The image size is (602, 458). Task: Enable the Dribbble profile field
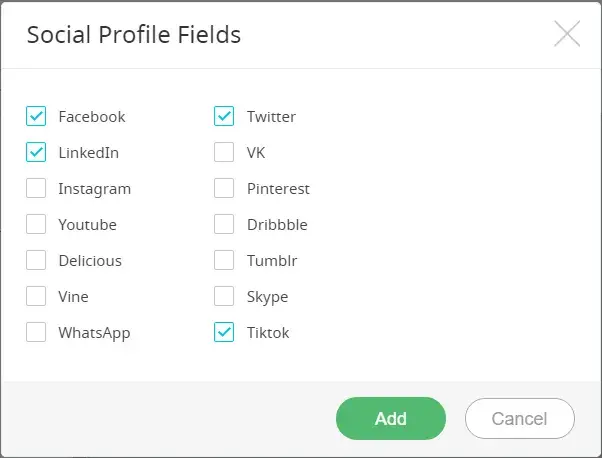[x=224, y=225]
